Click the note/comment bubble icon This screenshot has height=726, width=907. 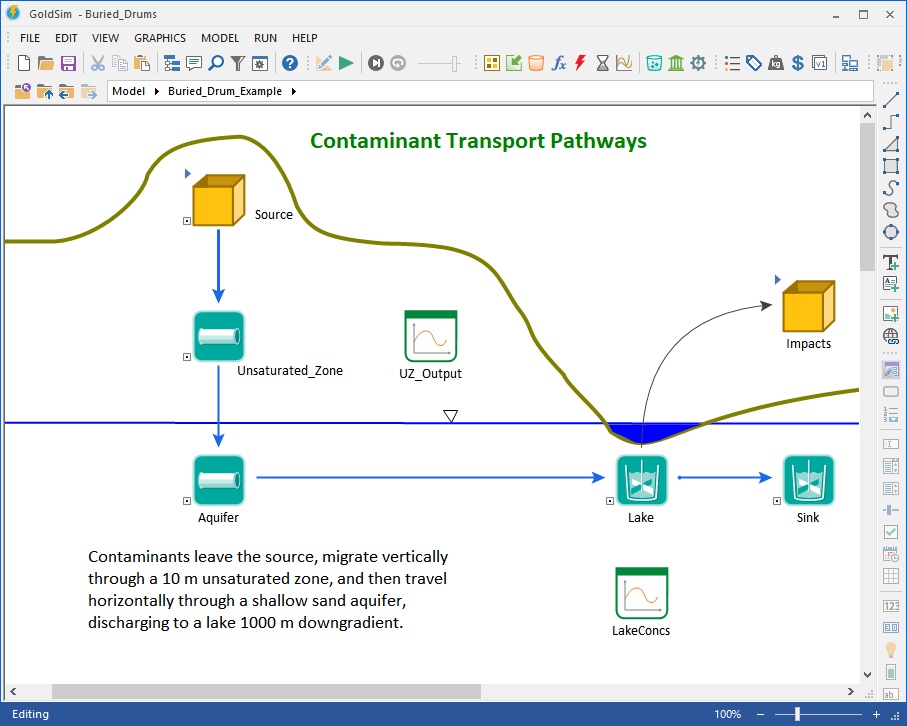coord(194,63)
